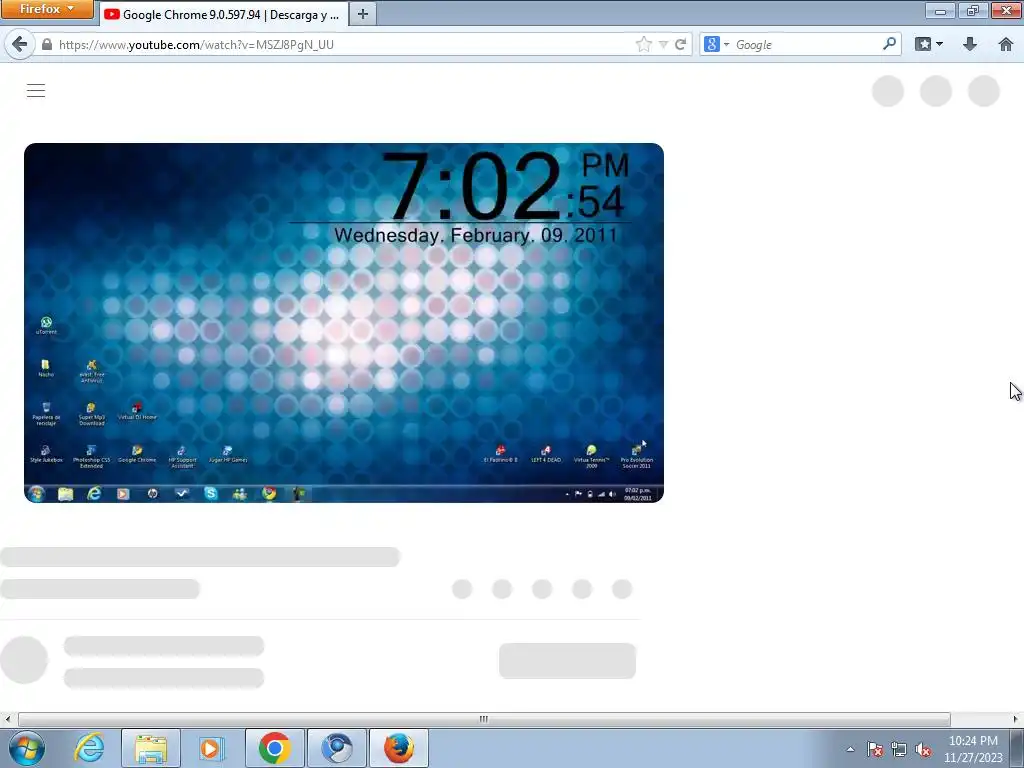Screen dimensions: 1024x768
Task: Open the Google search engine selector
Action: coord(716,44)
